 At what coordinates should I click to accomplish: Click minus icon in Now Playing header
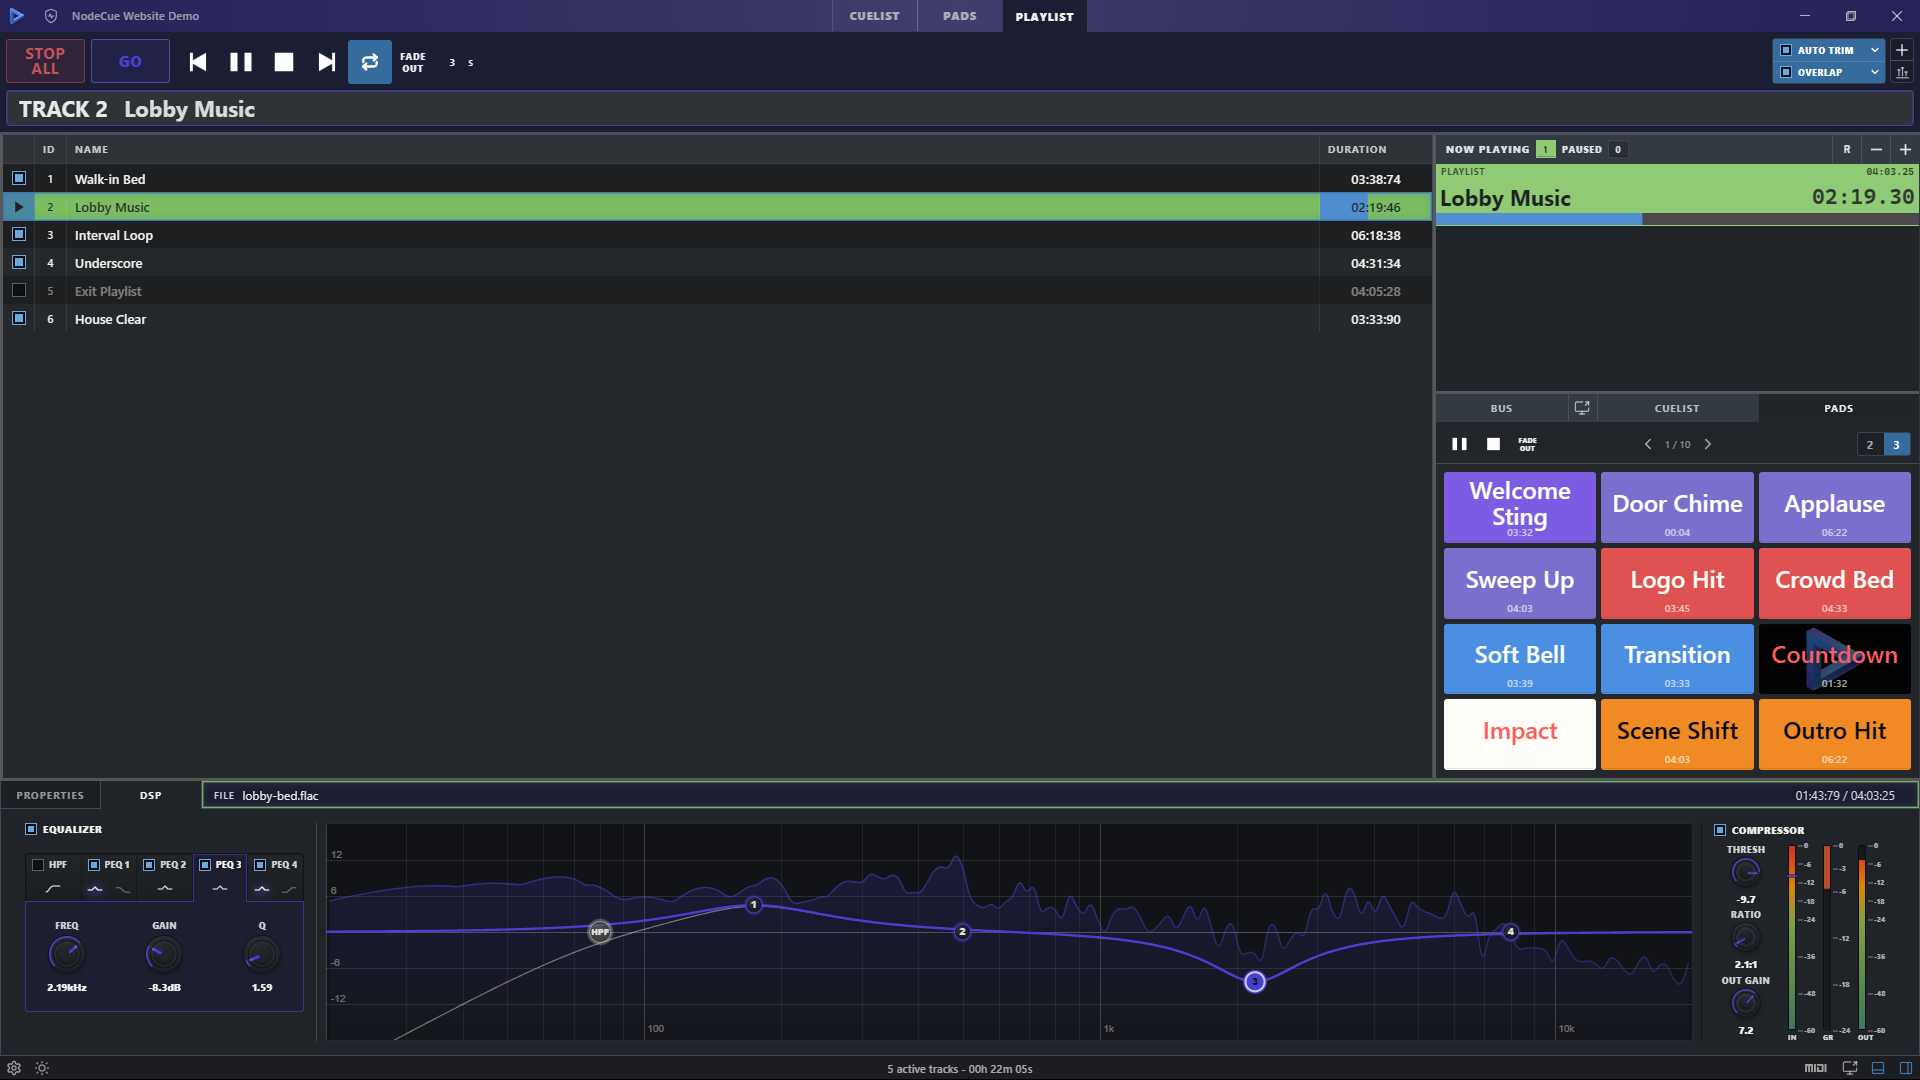1876,149
